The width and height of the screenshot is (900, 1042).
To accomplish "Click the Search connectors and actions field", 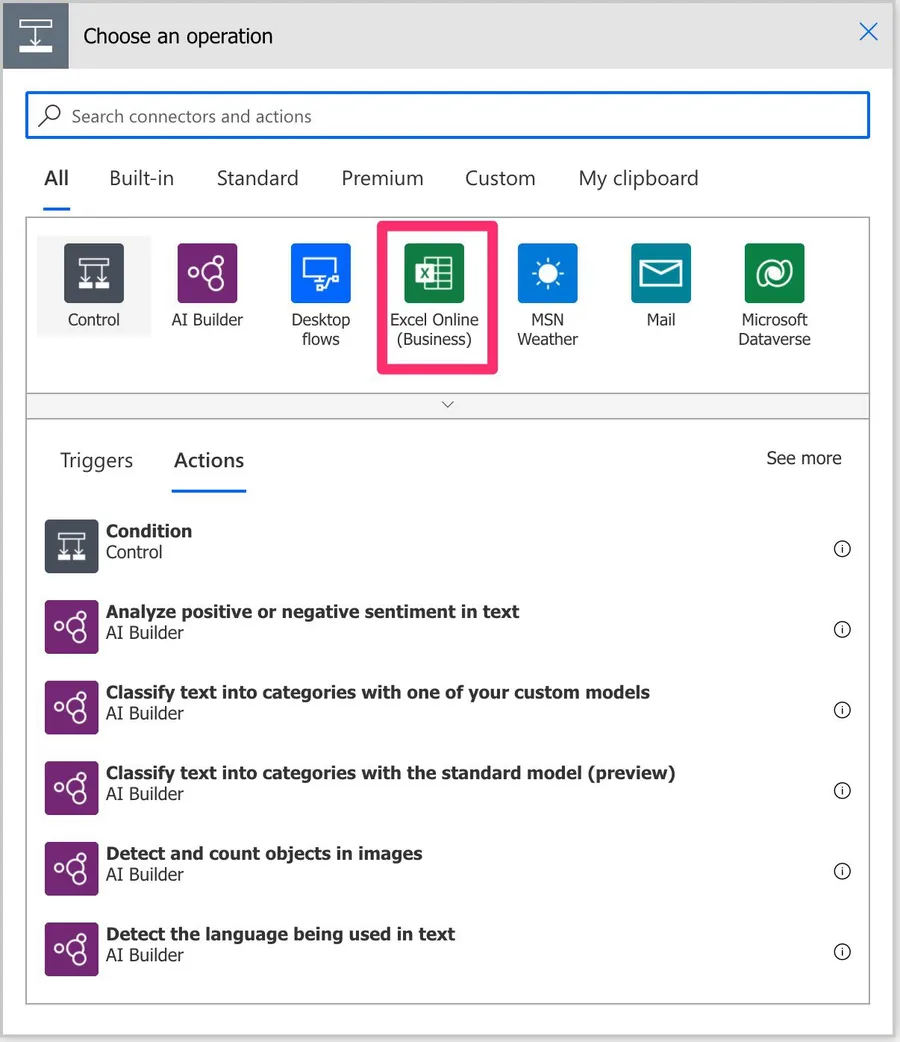I will (447, 116).
